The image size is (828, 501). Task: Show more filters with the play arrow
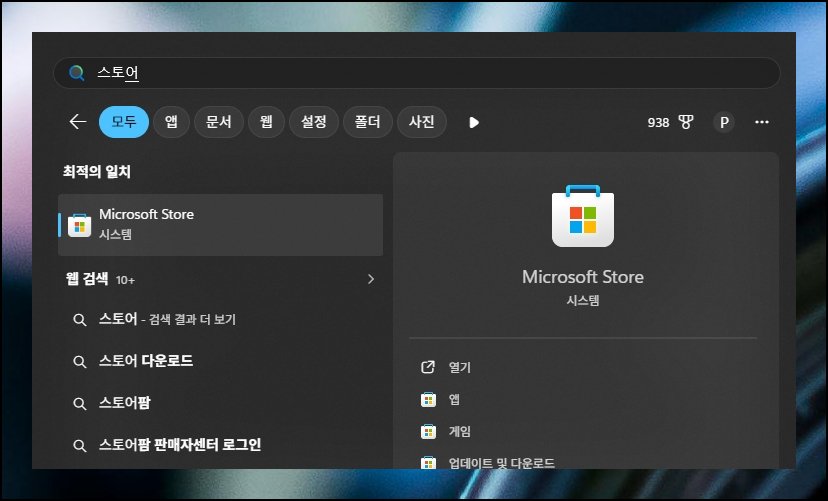[x=474, y=122]
